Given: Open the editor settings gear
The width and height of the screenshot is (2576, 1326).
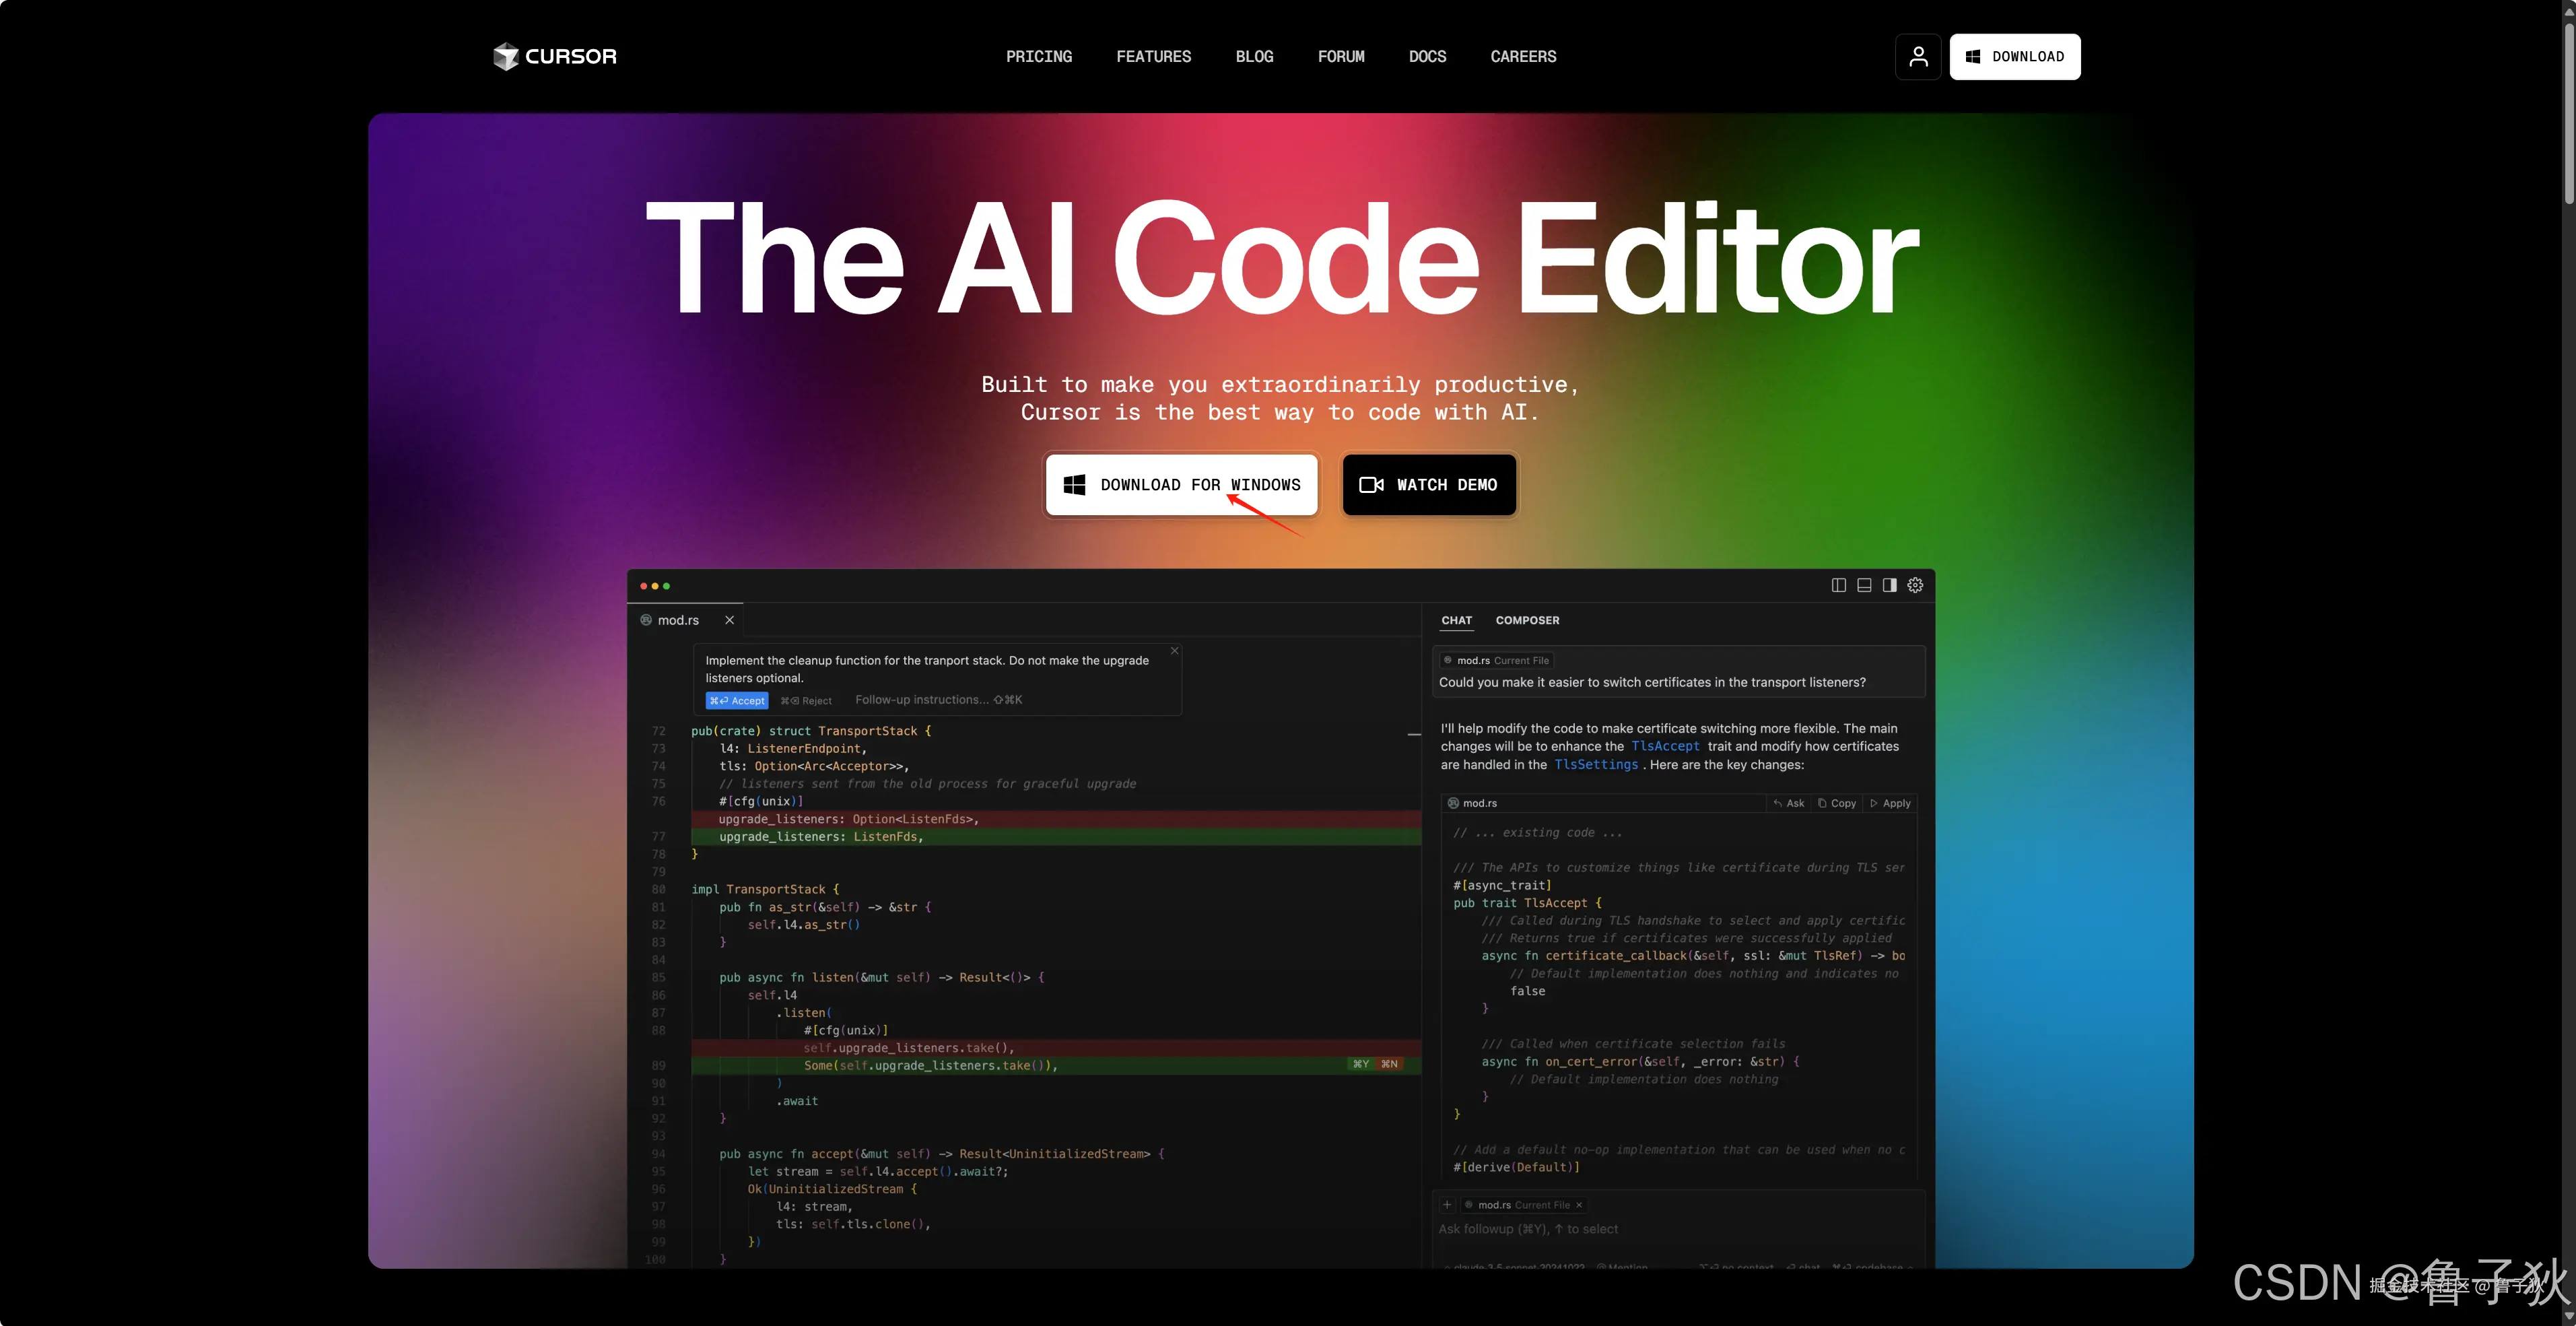Looking at the screenshot, I should (1915, 585).
